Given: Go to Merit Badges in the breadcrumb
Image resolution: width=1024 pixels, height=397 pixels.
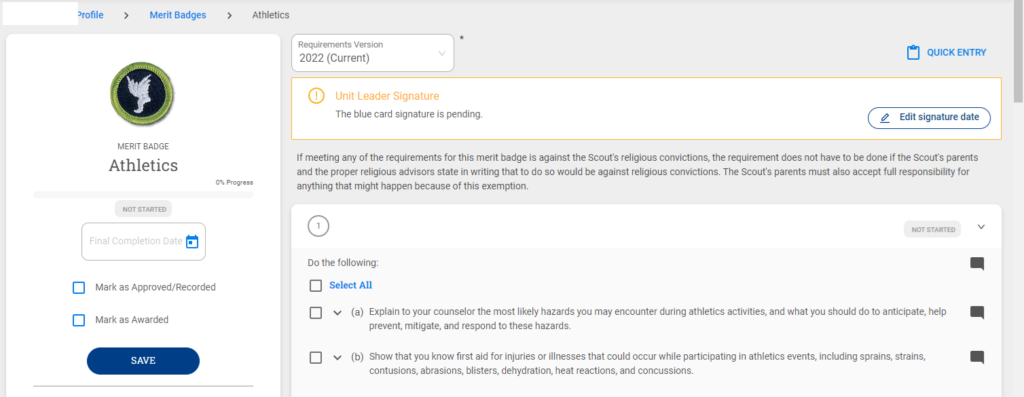Looking at the screenshot, I should [178, 14].
